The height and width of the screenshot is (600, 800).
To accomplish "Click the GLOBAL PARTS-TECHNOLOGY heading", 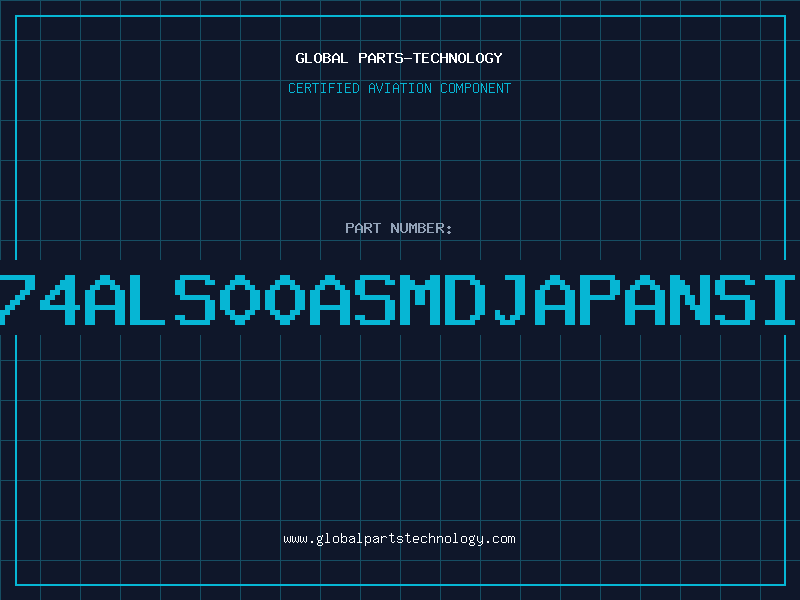I will click(x=399, y=58).
